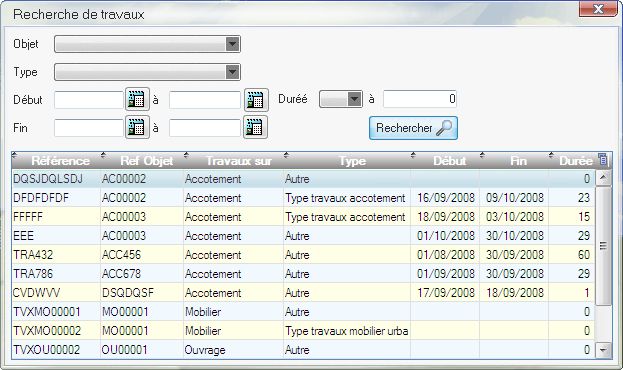Sort by the Début column header
This screenshot has height=370, width=623.
[445, 161]
